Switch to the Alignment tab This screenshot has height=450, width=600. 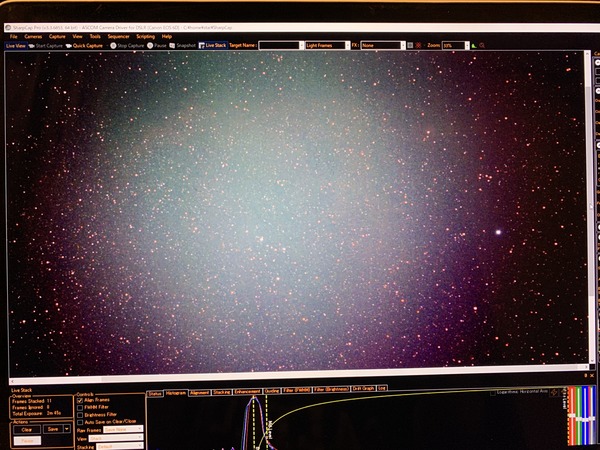coord(199,393)
